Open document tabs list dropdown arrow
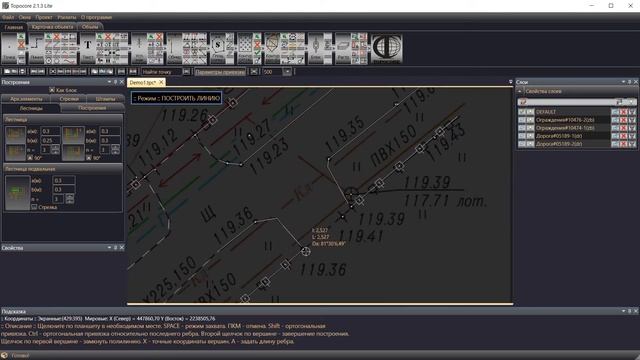The image size is (640, 360). point(511,82)
